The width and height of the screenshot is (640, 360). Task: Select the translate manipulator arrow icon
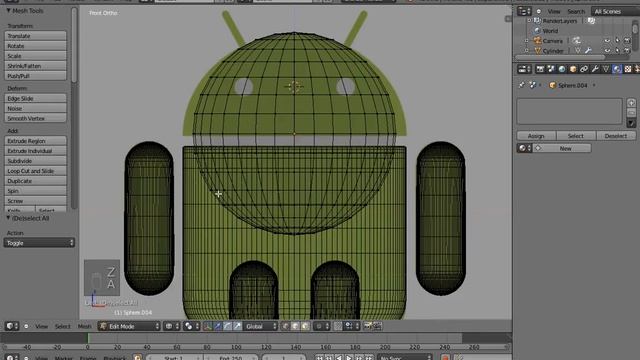[218, 326]
